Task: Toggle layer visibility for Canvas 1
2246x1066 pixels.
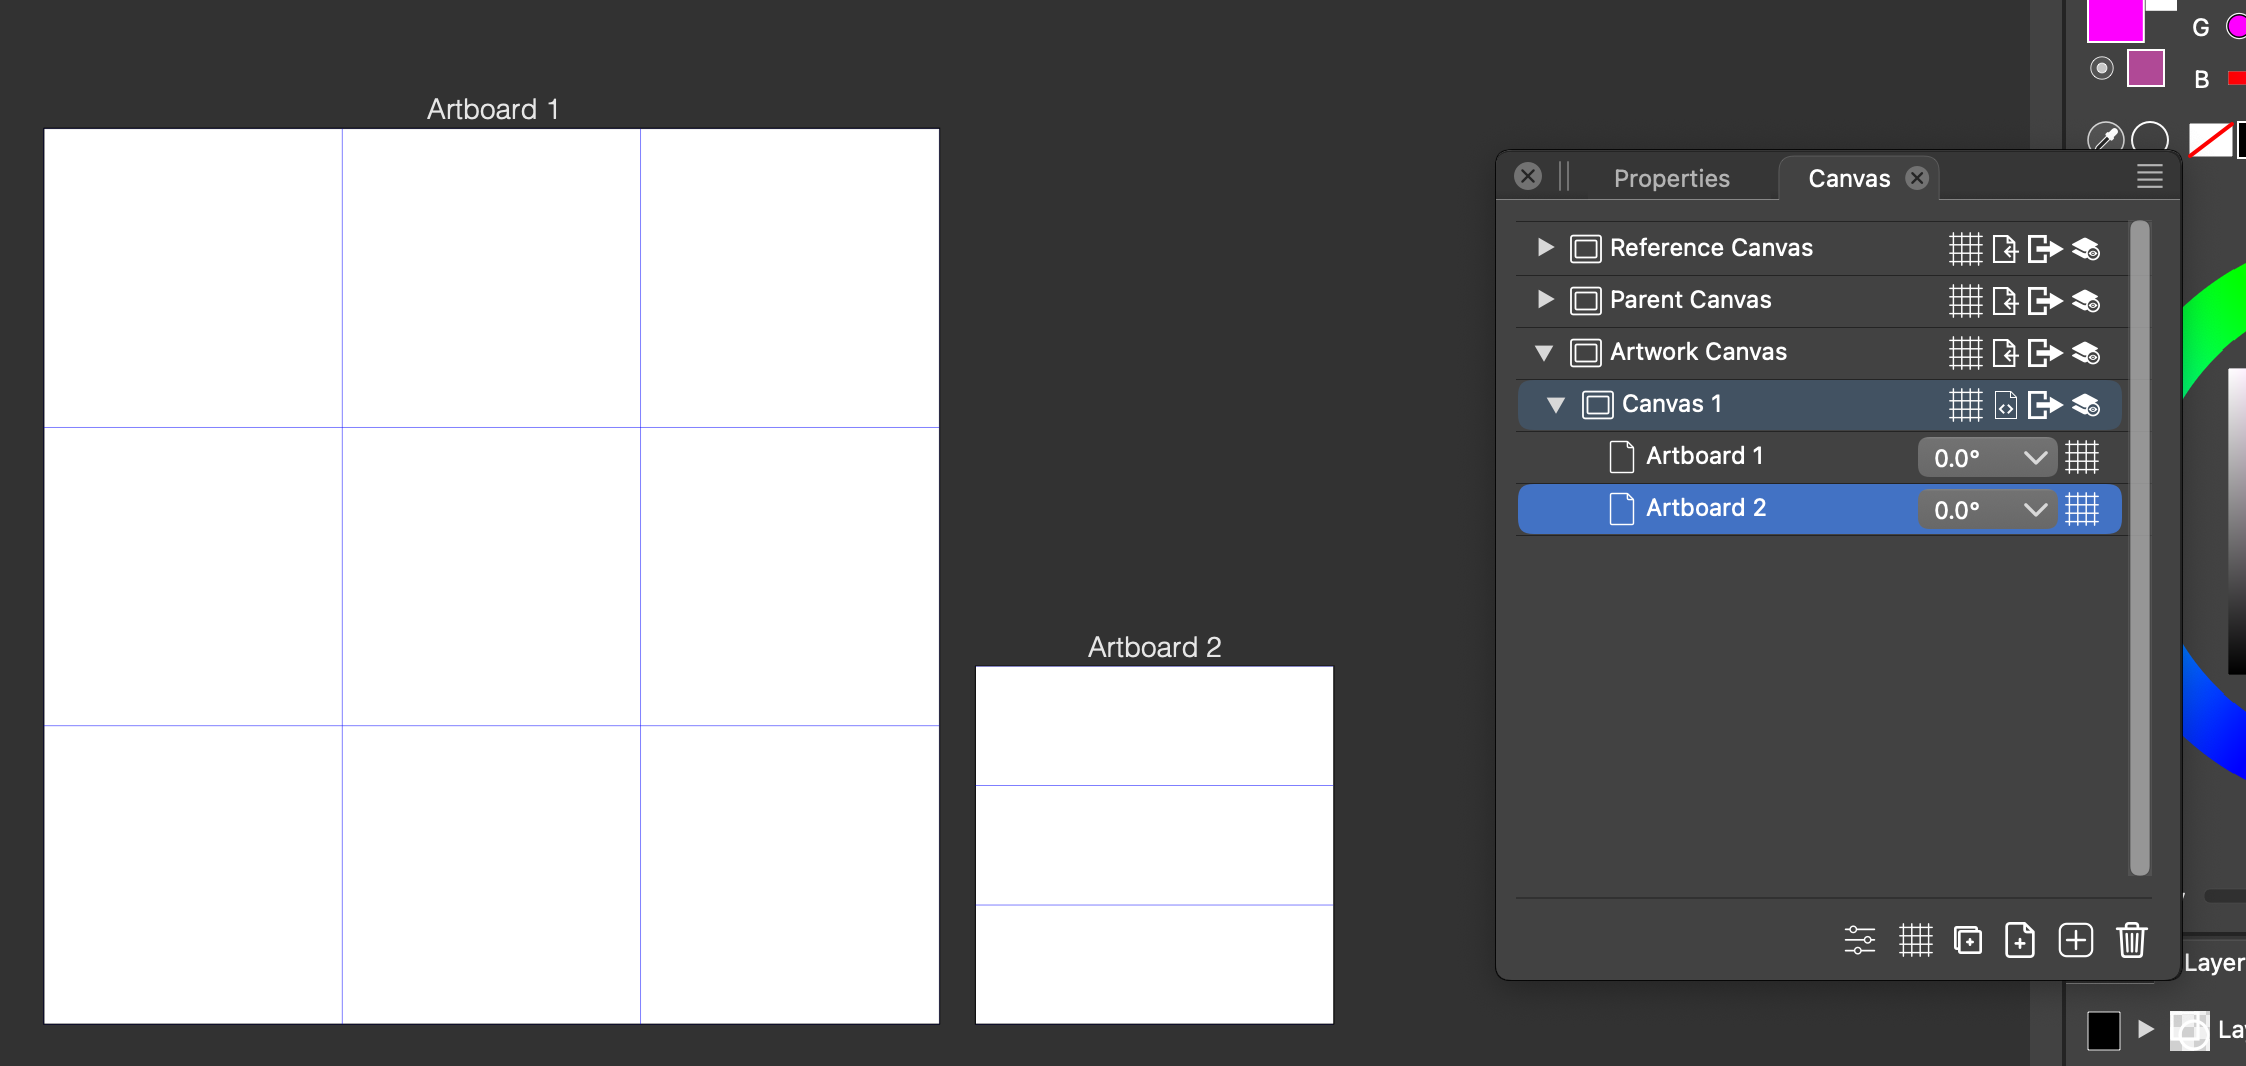Action: [2086, 405]
